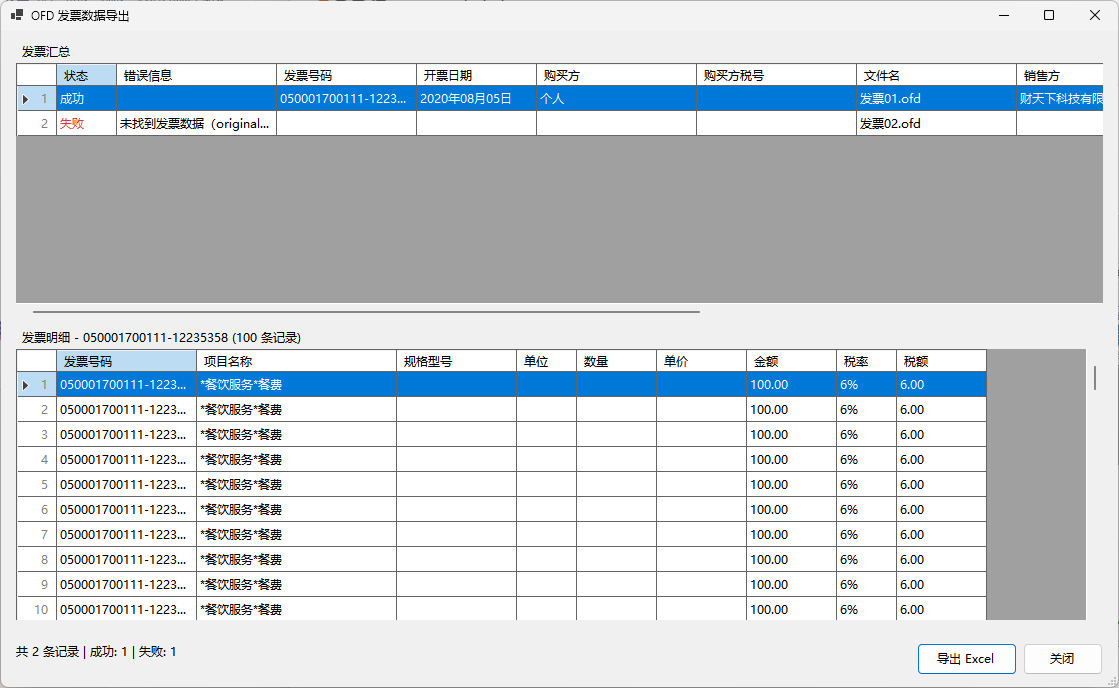The width and height of the screenshot is (1119, 688).
Task: Select the 发票02.ofd file name cell
Action: tap(936, 123)
